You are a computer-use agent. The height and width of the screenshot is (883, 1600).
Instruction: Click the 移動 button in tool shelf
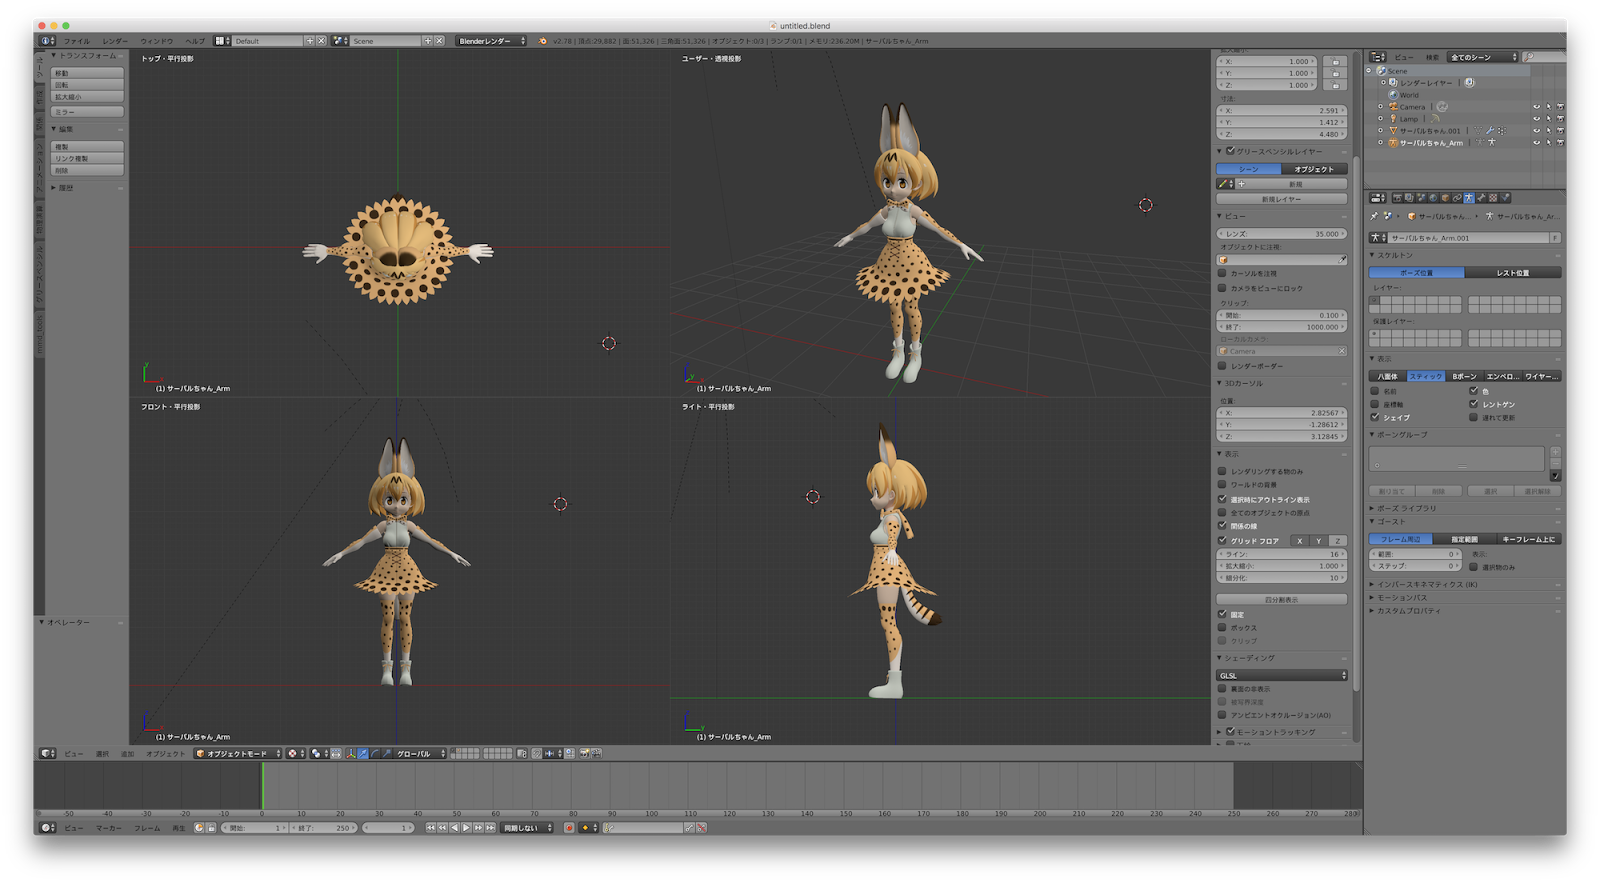pos(88,73)
